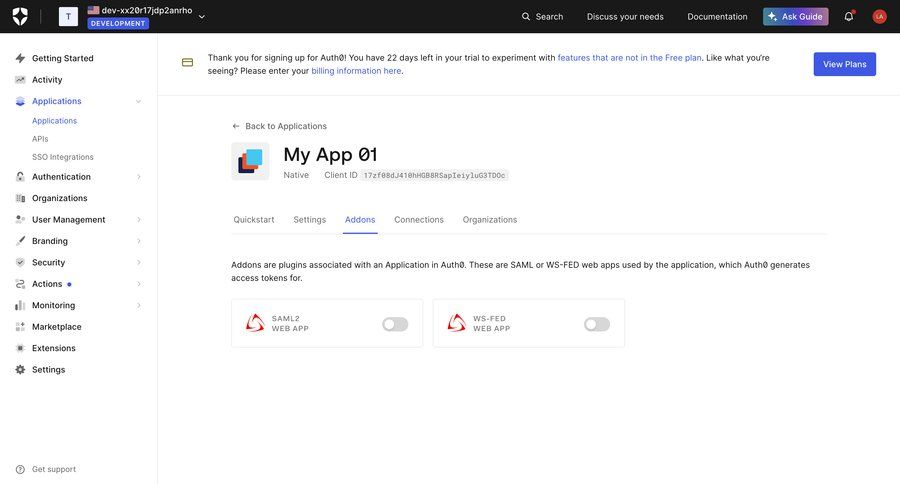Click the Auth0 shield logo
Image resolution: width=900 pixels, height=484 pixels.
(x=20, y=16)
